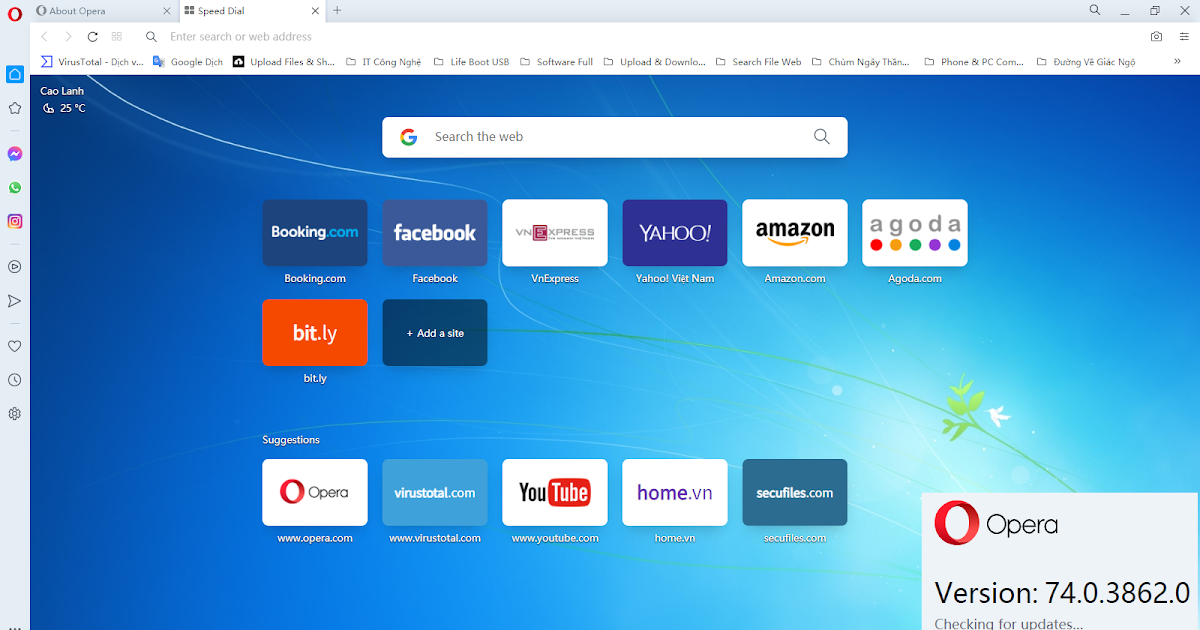Screen dimensions: 1200x630
Task: Open the YouTube suggestion tile
Action: (x=555, y=492)
